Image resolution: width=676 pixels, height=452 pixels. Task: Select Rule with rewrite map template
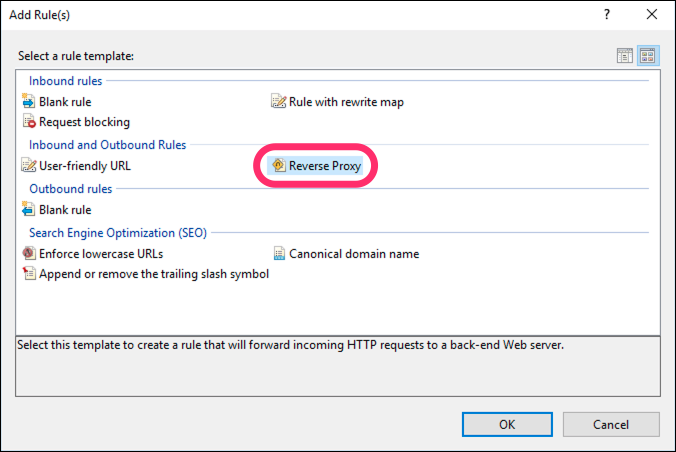(345, 102)
